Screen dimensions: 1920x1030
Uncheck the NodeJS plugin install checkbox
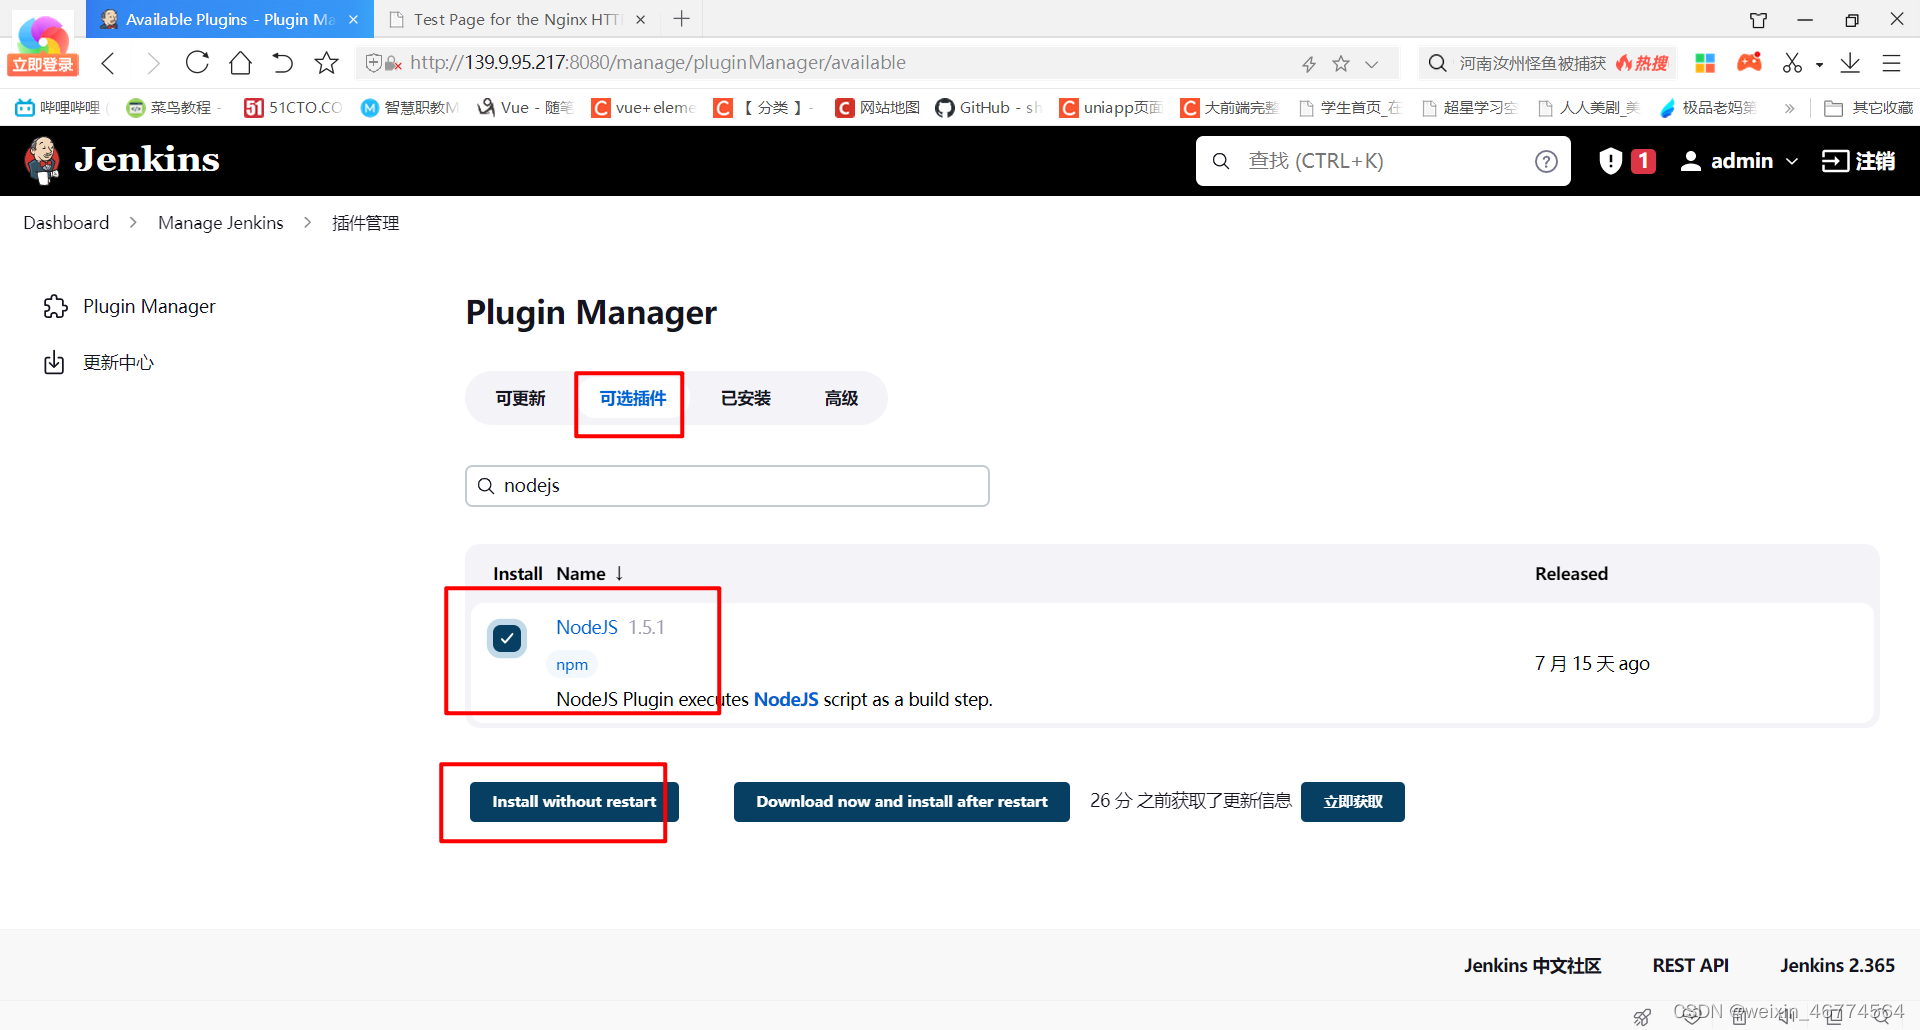click(x=507, y=638)
